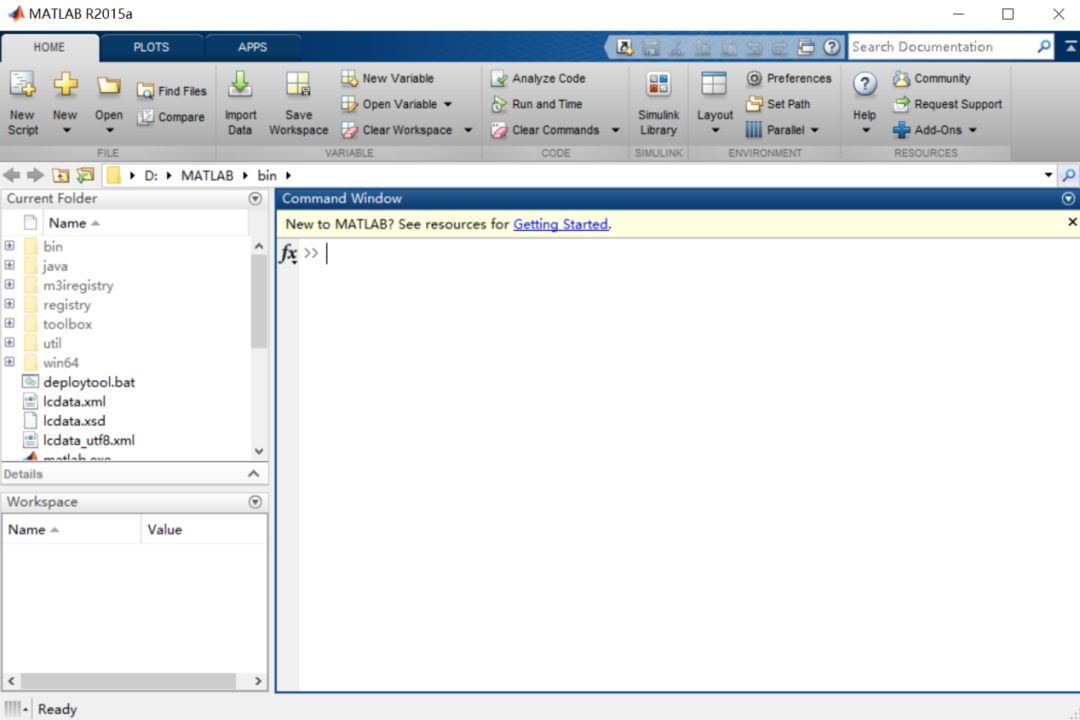Click the Search Documentation field
The image size is (1080, 720).
tap(942, 47)
